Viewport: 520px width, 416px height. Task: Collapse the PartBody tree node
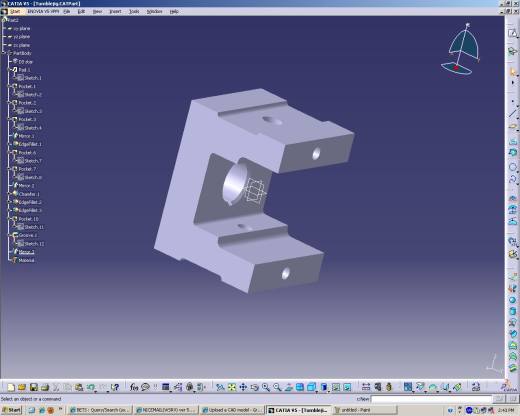tap(4, 53)
